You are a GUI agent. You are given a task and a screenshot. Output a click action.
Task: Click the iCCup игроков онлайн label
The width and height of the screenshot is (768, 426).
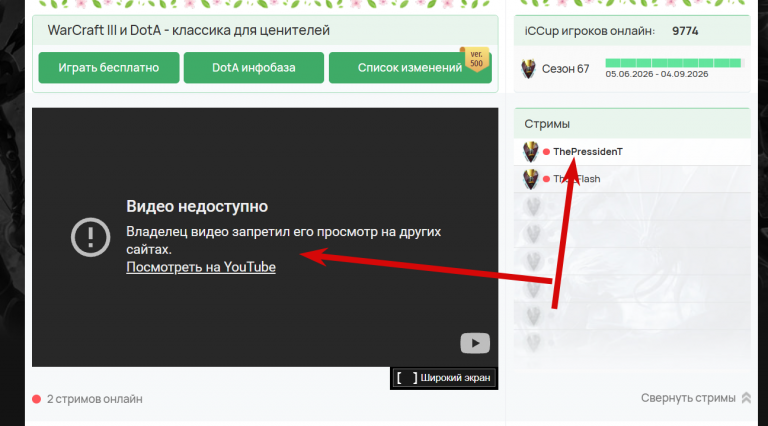590,31
